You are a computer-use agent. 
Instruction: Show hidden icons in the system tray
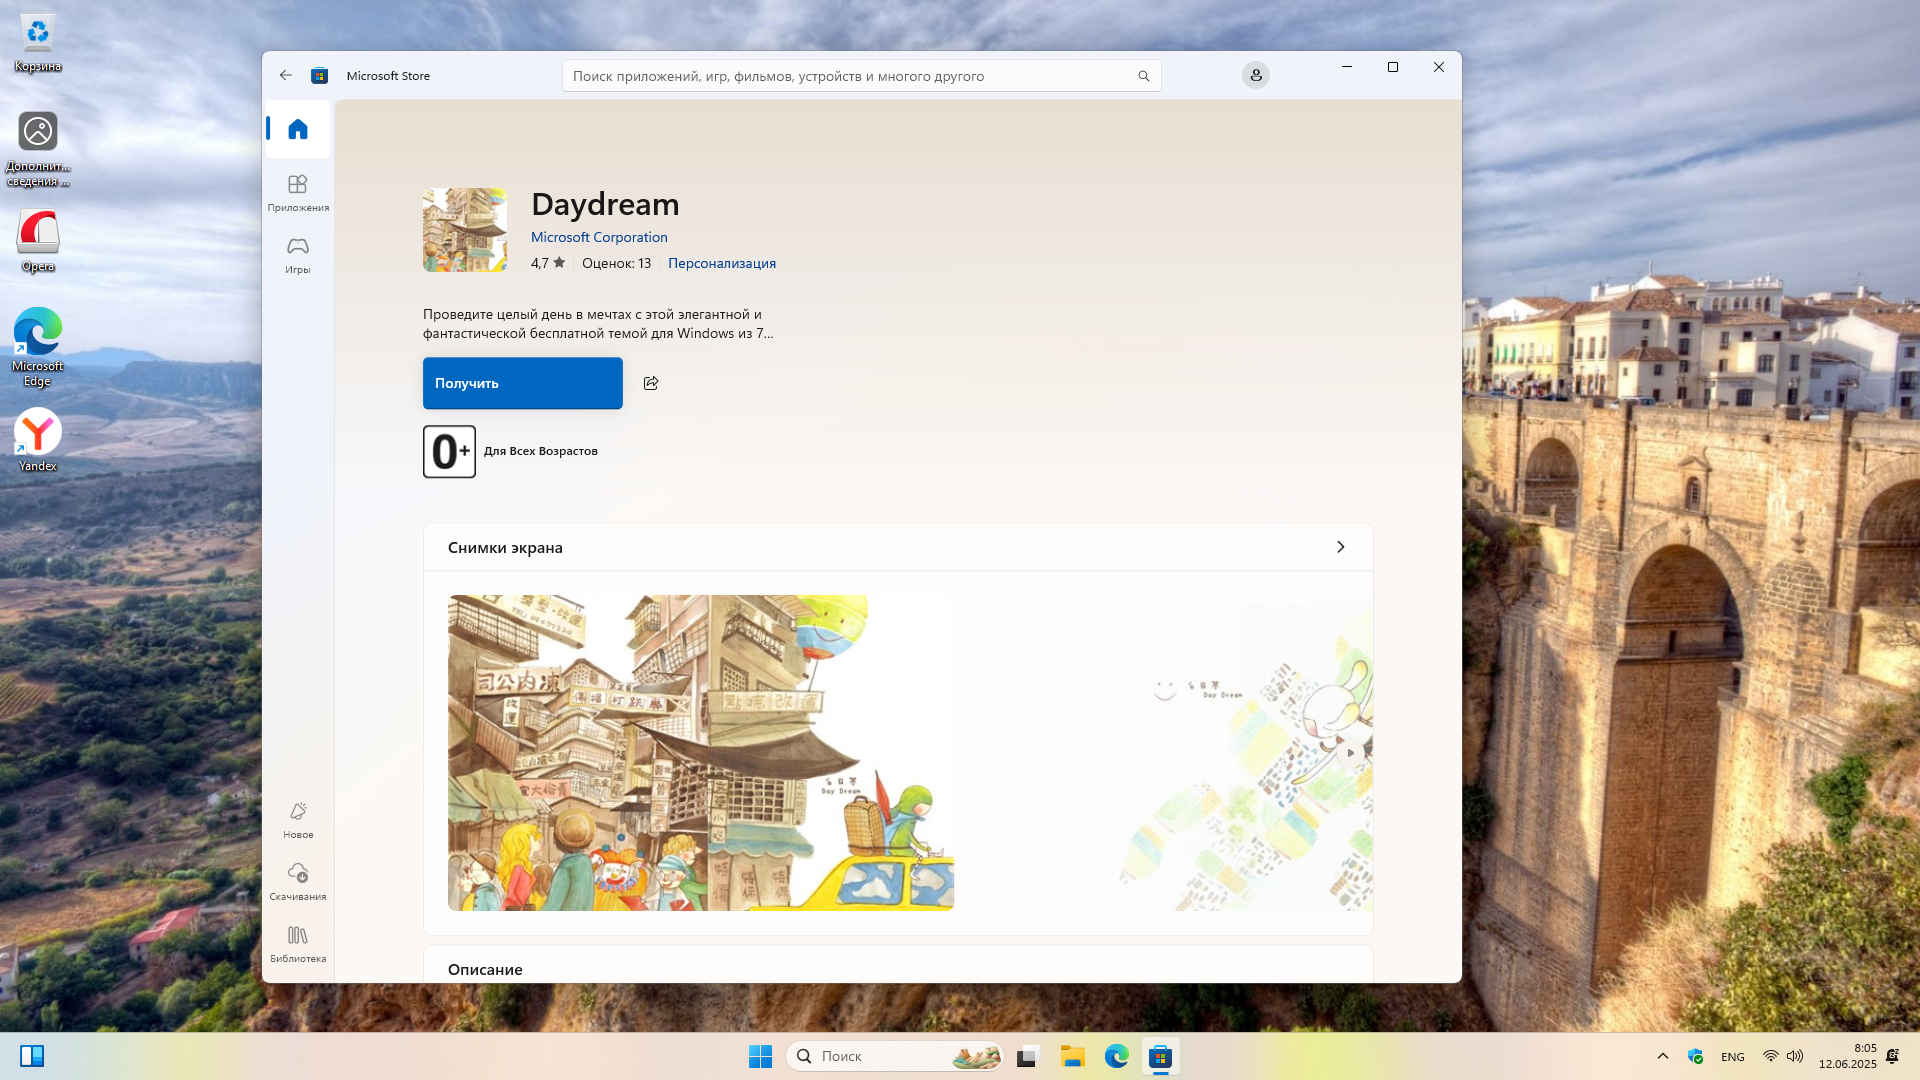tap(1662, 1056)
